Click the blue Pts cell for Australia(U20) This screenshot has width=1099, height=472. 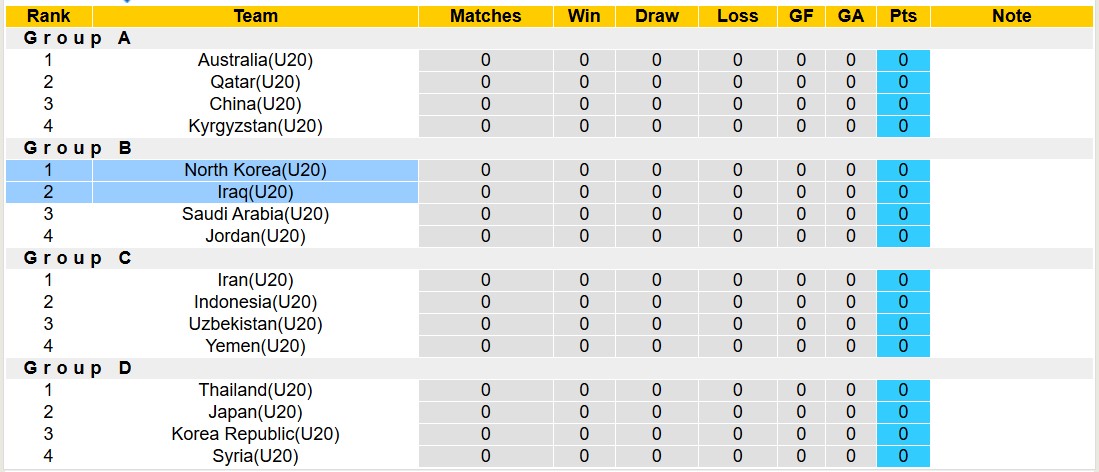tap(903, 60)
